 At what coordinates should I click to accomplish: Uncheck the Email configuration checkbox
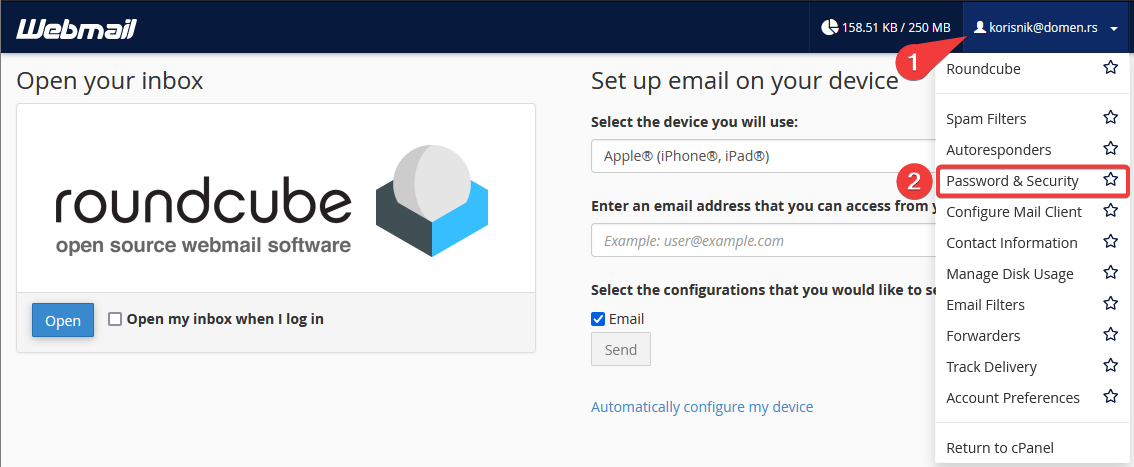tap(598, 319)
